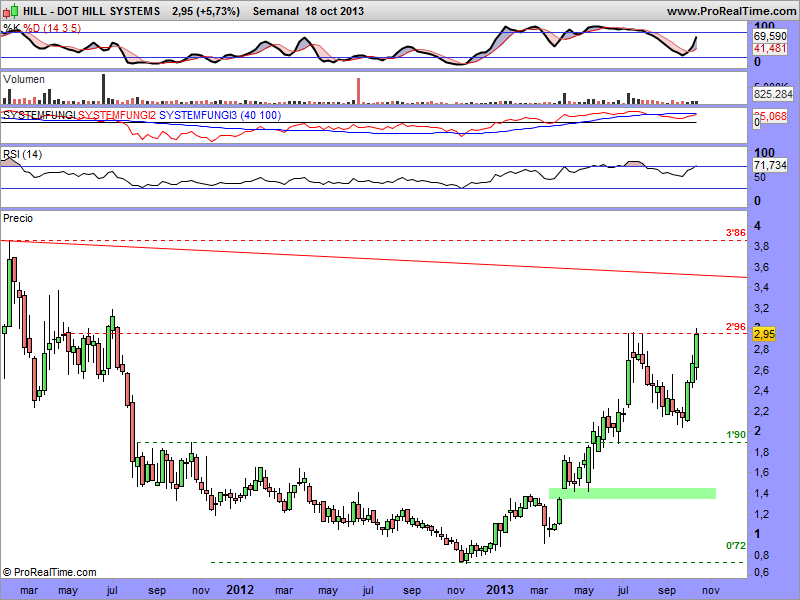Image resolution: width=800 pixels, height=600 pixels.
Task: Click the 0'72 support level label
Action: (736, 546)
